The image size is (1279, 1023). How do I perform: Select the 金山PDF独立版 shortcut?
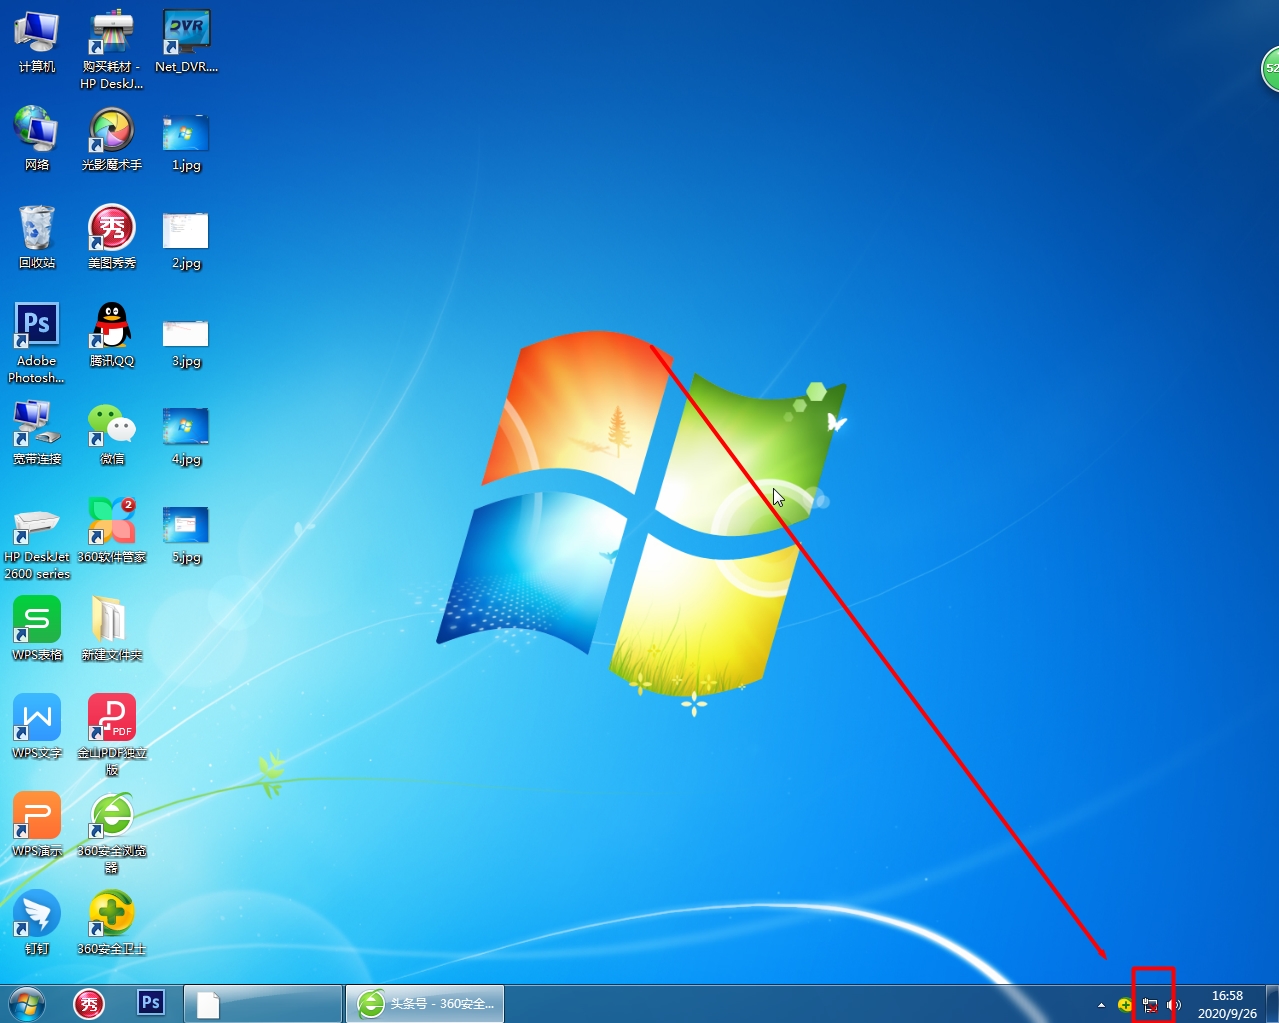click(x=112, y=735)
